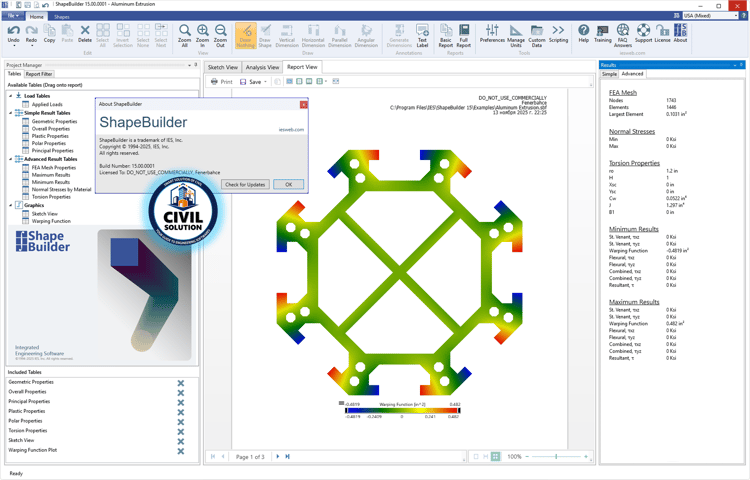Click Check for Updates button
This screenshot has width=750, height=480.
(x=245, y=185)
